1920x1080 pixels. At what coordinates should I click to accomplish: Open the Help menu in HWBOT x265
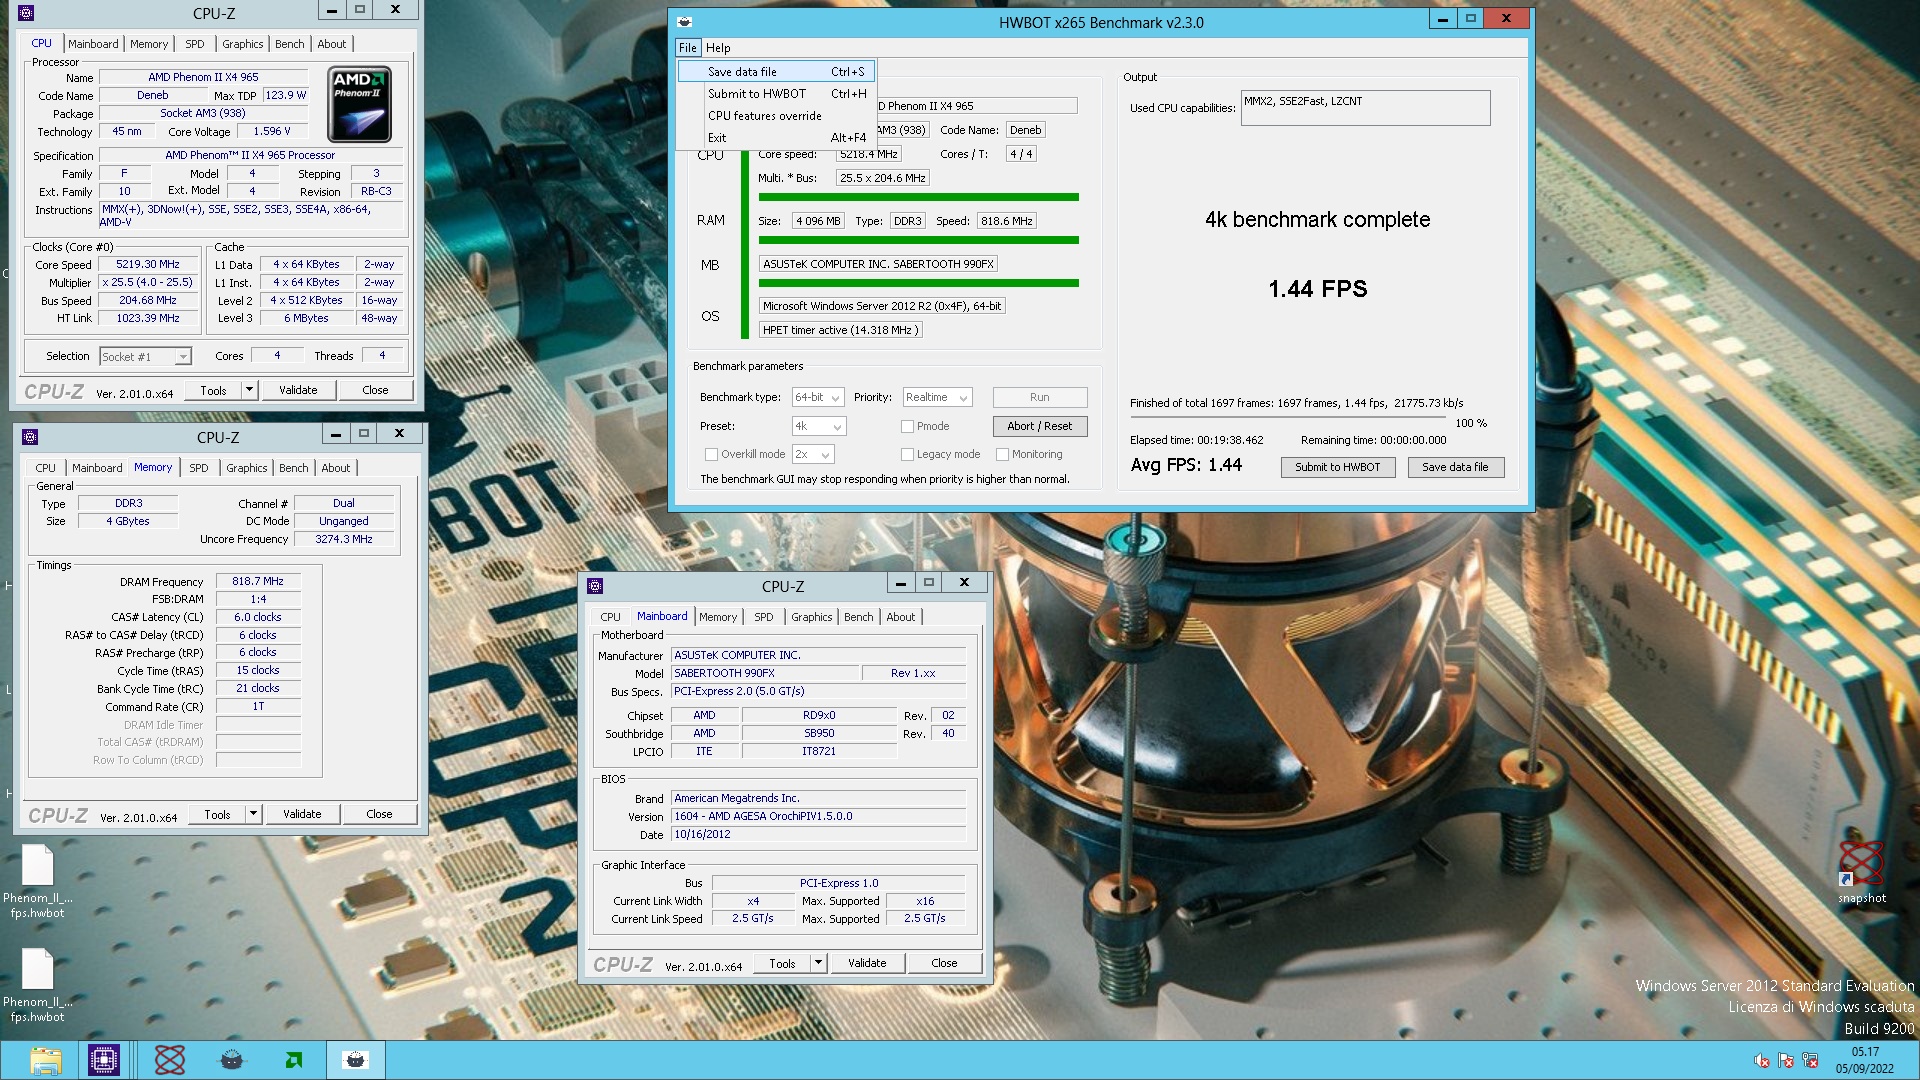(718, 47)
